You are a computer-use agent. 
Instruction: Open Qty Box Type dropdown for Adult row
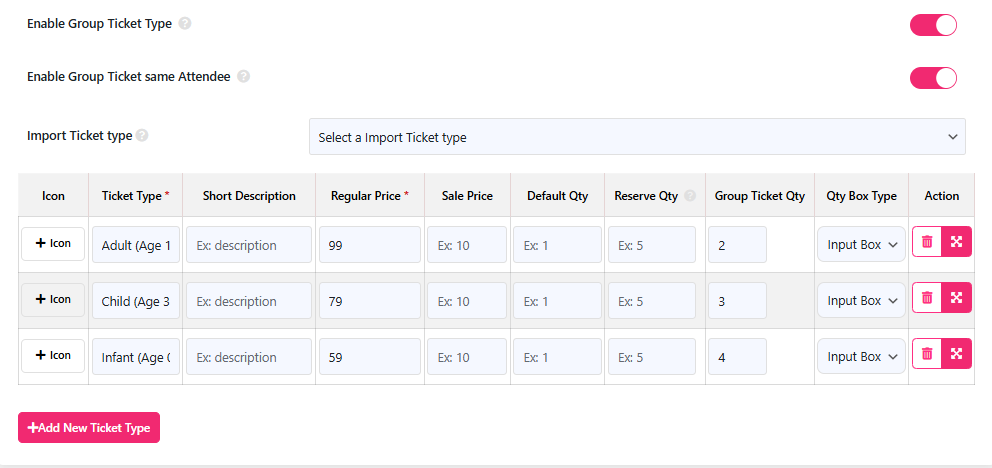861,245
